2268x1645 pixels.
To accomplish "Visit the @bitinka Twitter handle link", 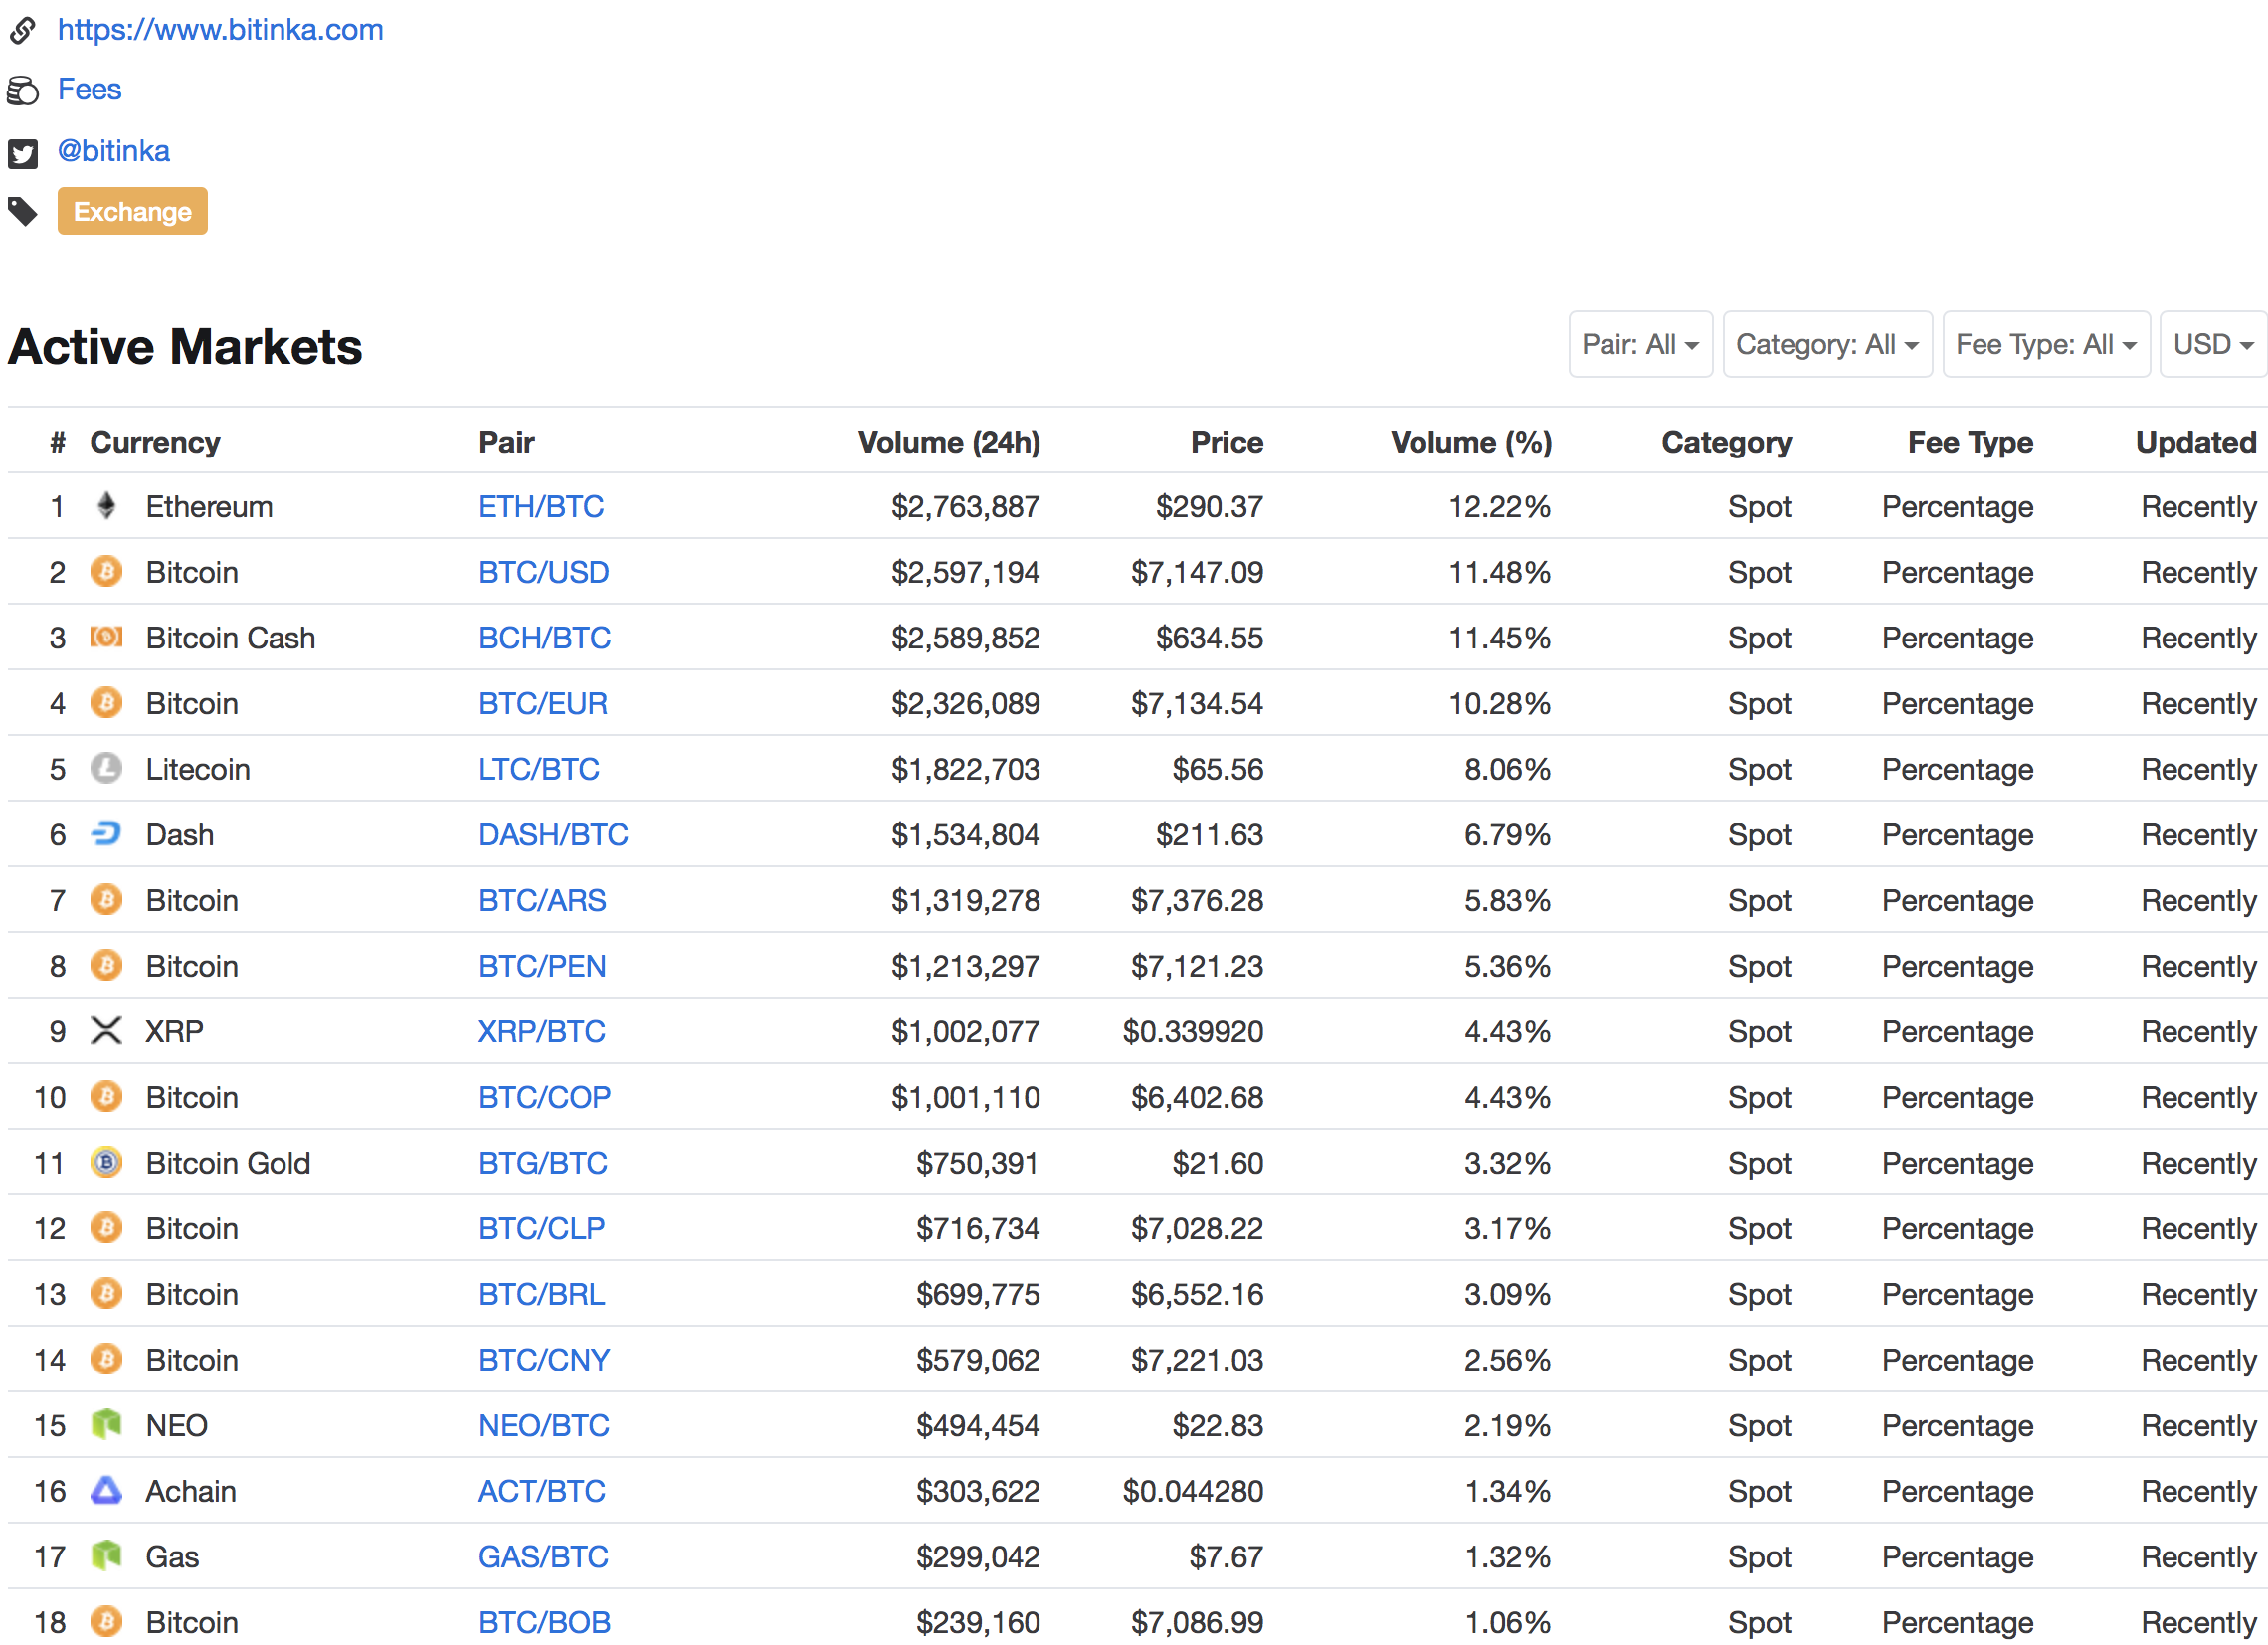I will [113, 151].
